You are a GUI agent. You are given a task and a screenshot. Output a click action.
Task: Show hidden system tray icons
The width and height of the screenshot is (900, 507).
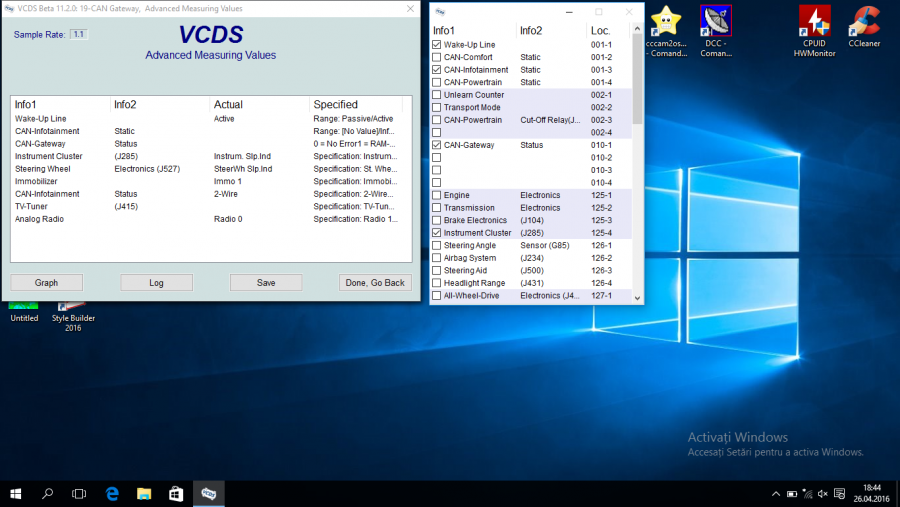[x=776, y=493]
